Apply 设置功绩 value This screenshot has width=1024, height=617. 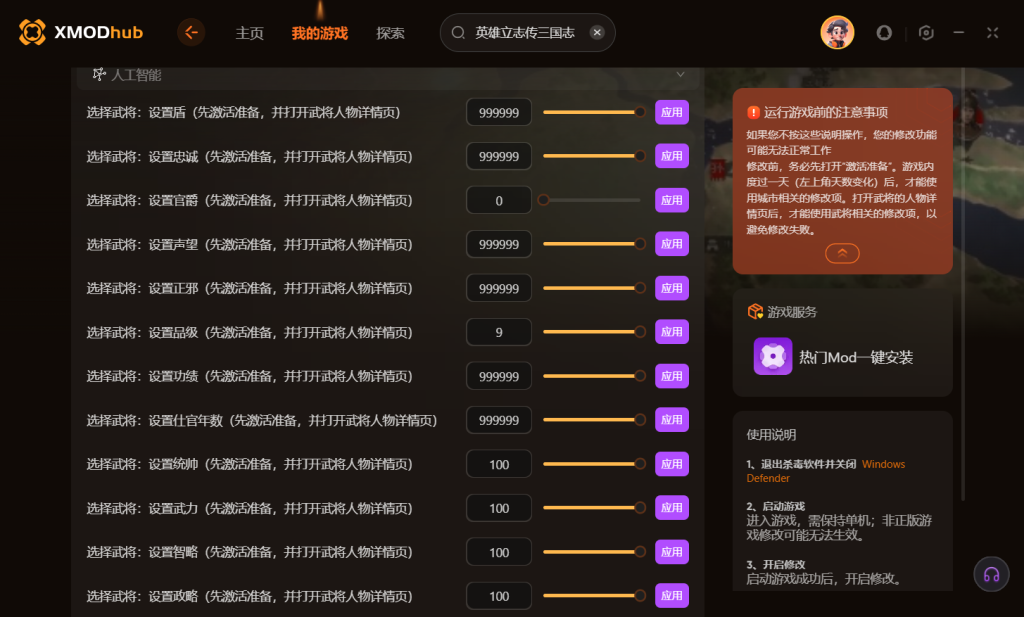tap(671, 376)
